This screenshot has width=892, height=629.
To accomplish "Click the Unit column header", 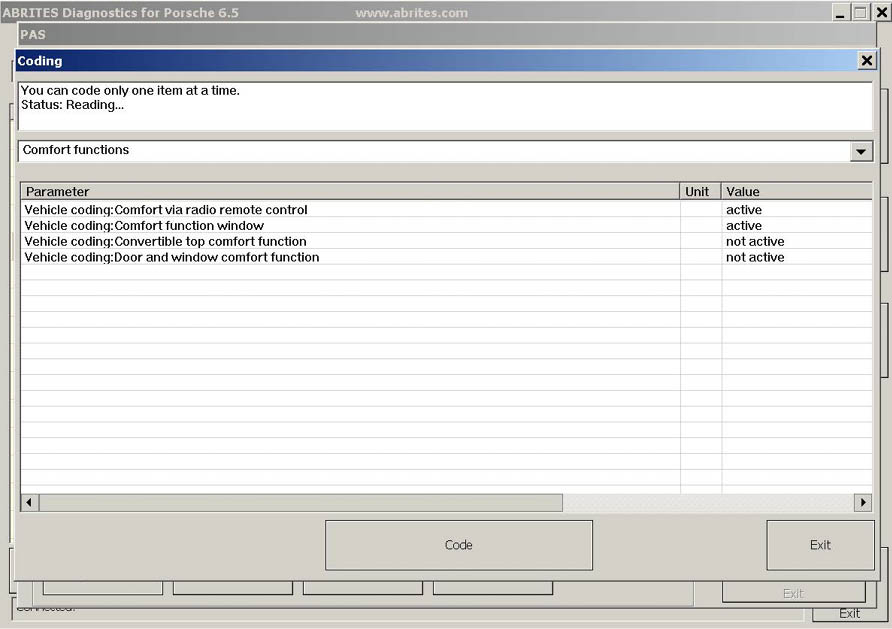I will (x=699, y=191).
